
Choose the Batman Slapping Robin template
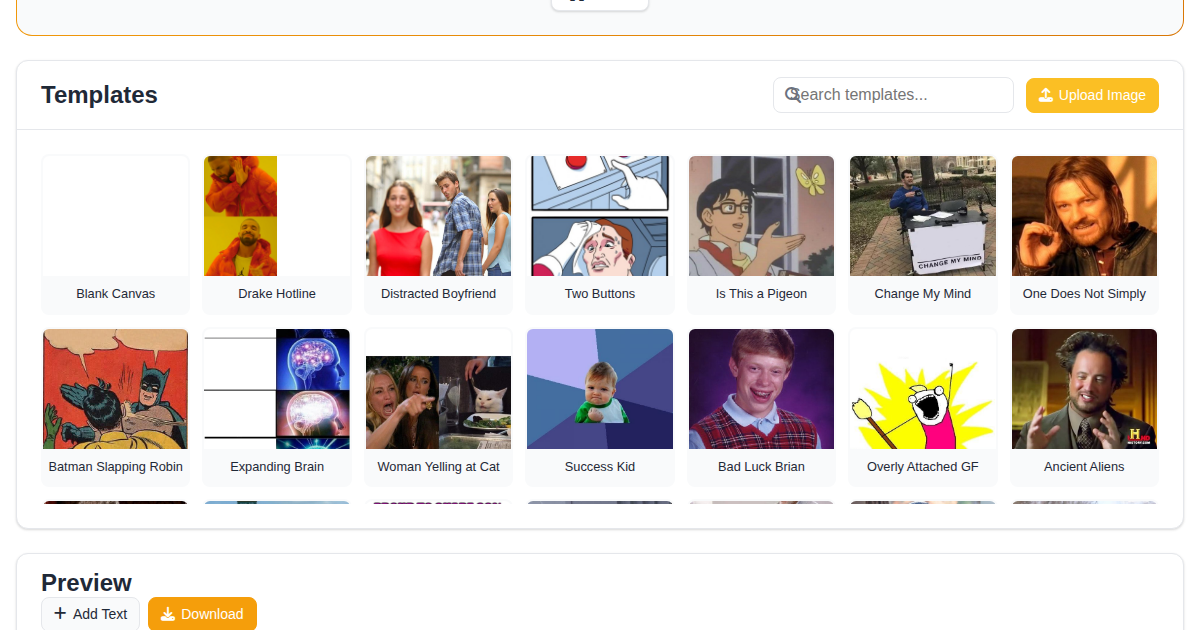point(115,406)
